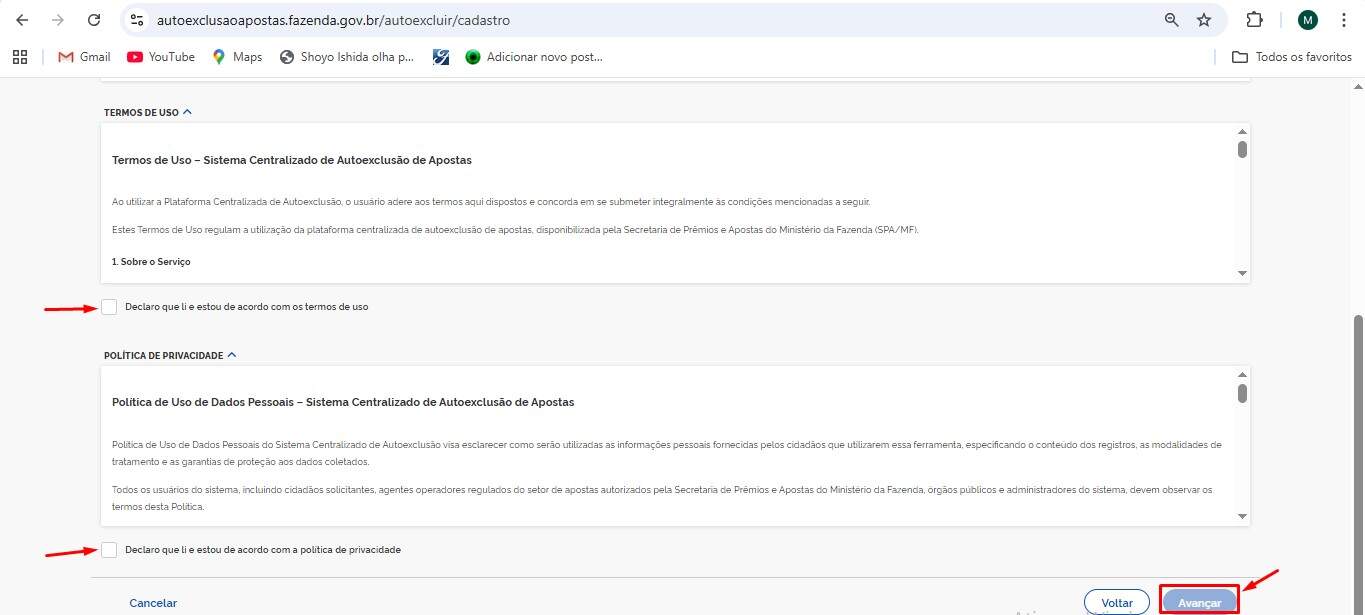This screenshot has width=1365, height=615.
Task: Bookmark this page via the star icon
Action: (x=1205, y=19)
